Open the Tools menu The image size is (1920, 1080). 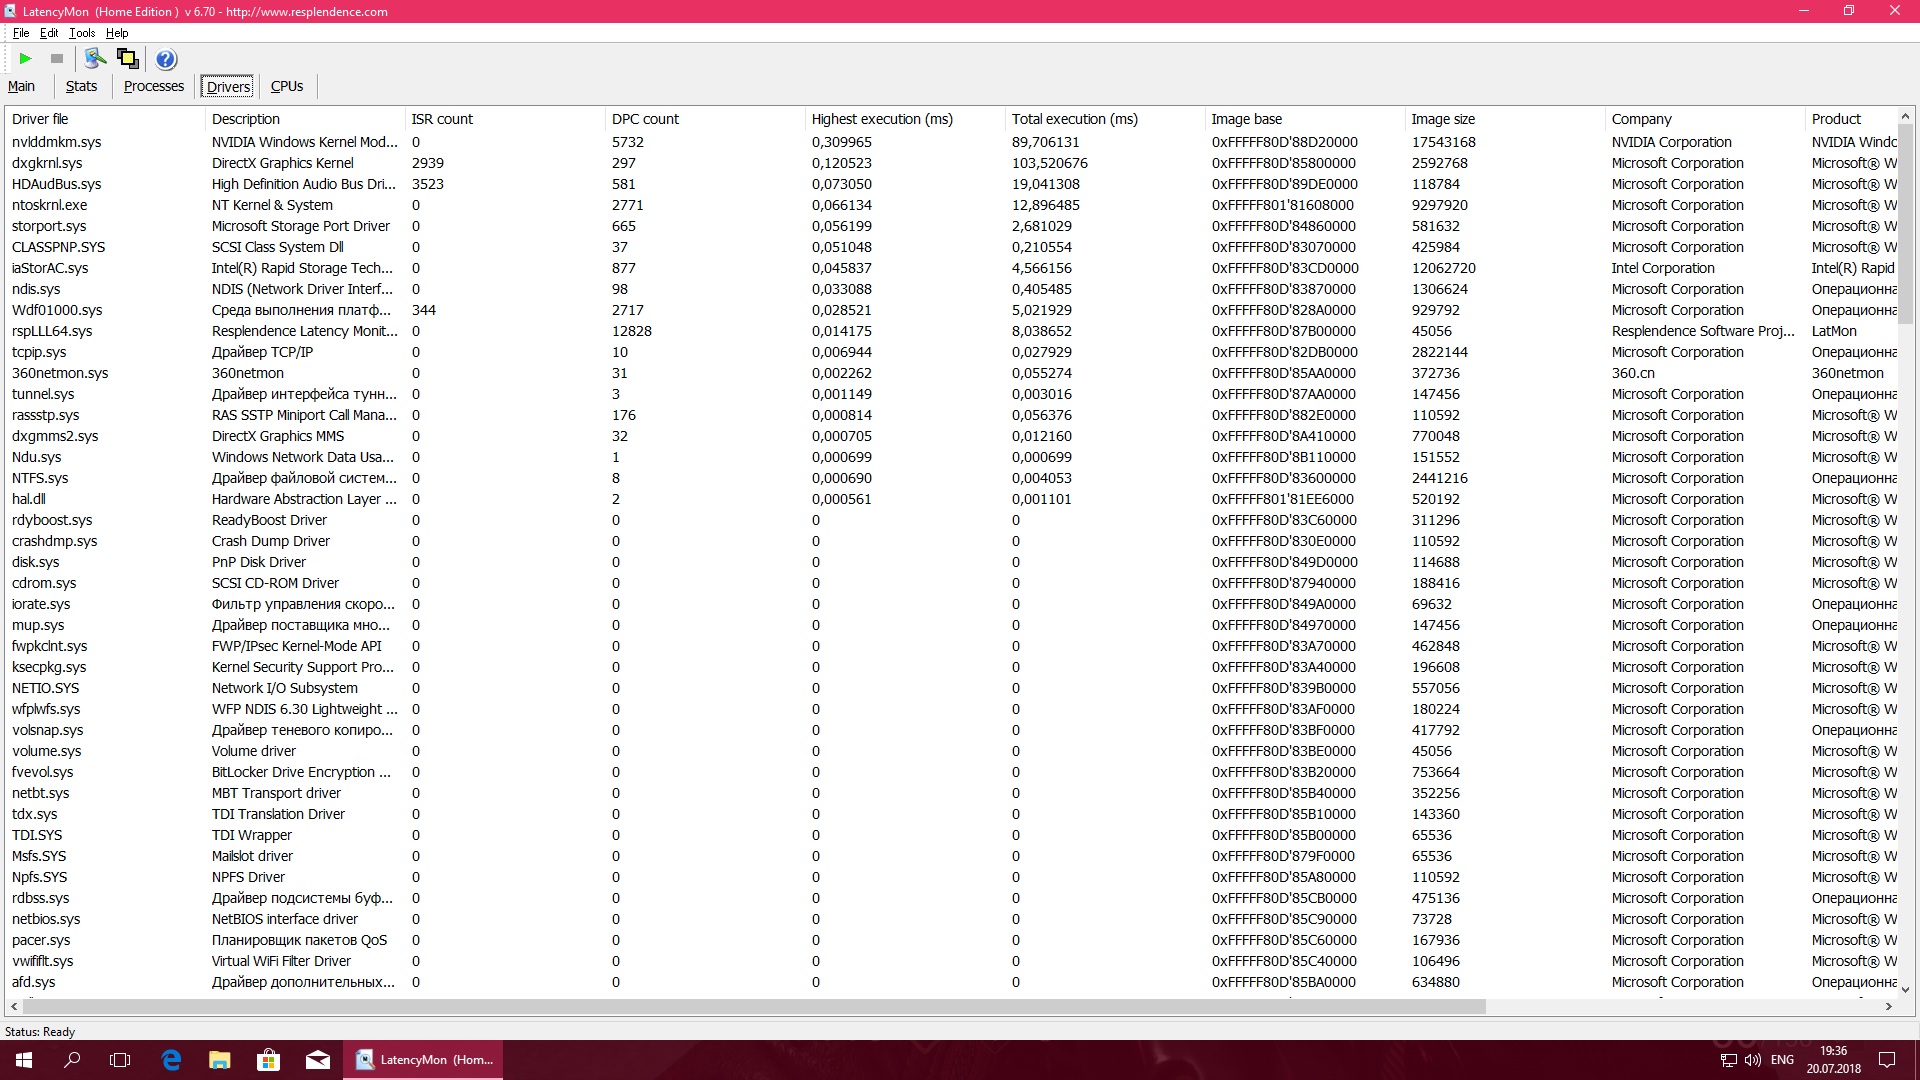click(x=82, y=33)
